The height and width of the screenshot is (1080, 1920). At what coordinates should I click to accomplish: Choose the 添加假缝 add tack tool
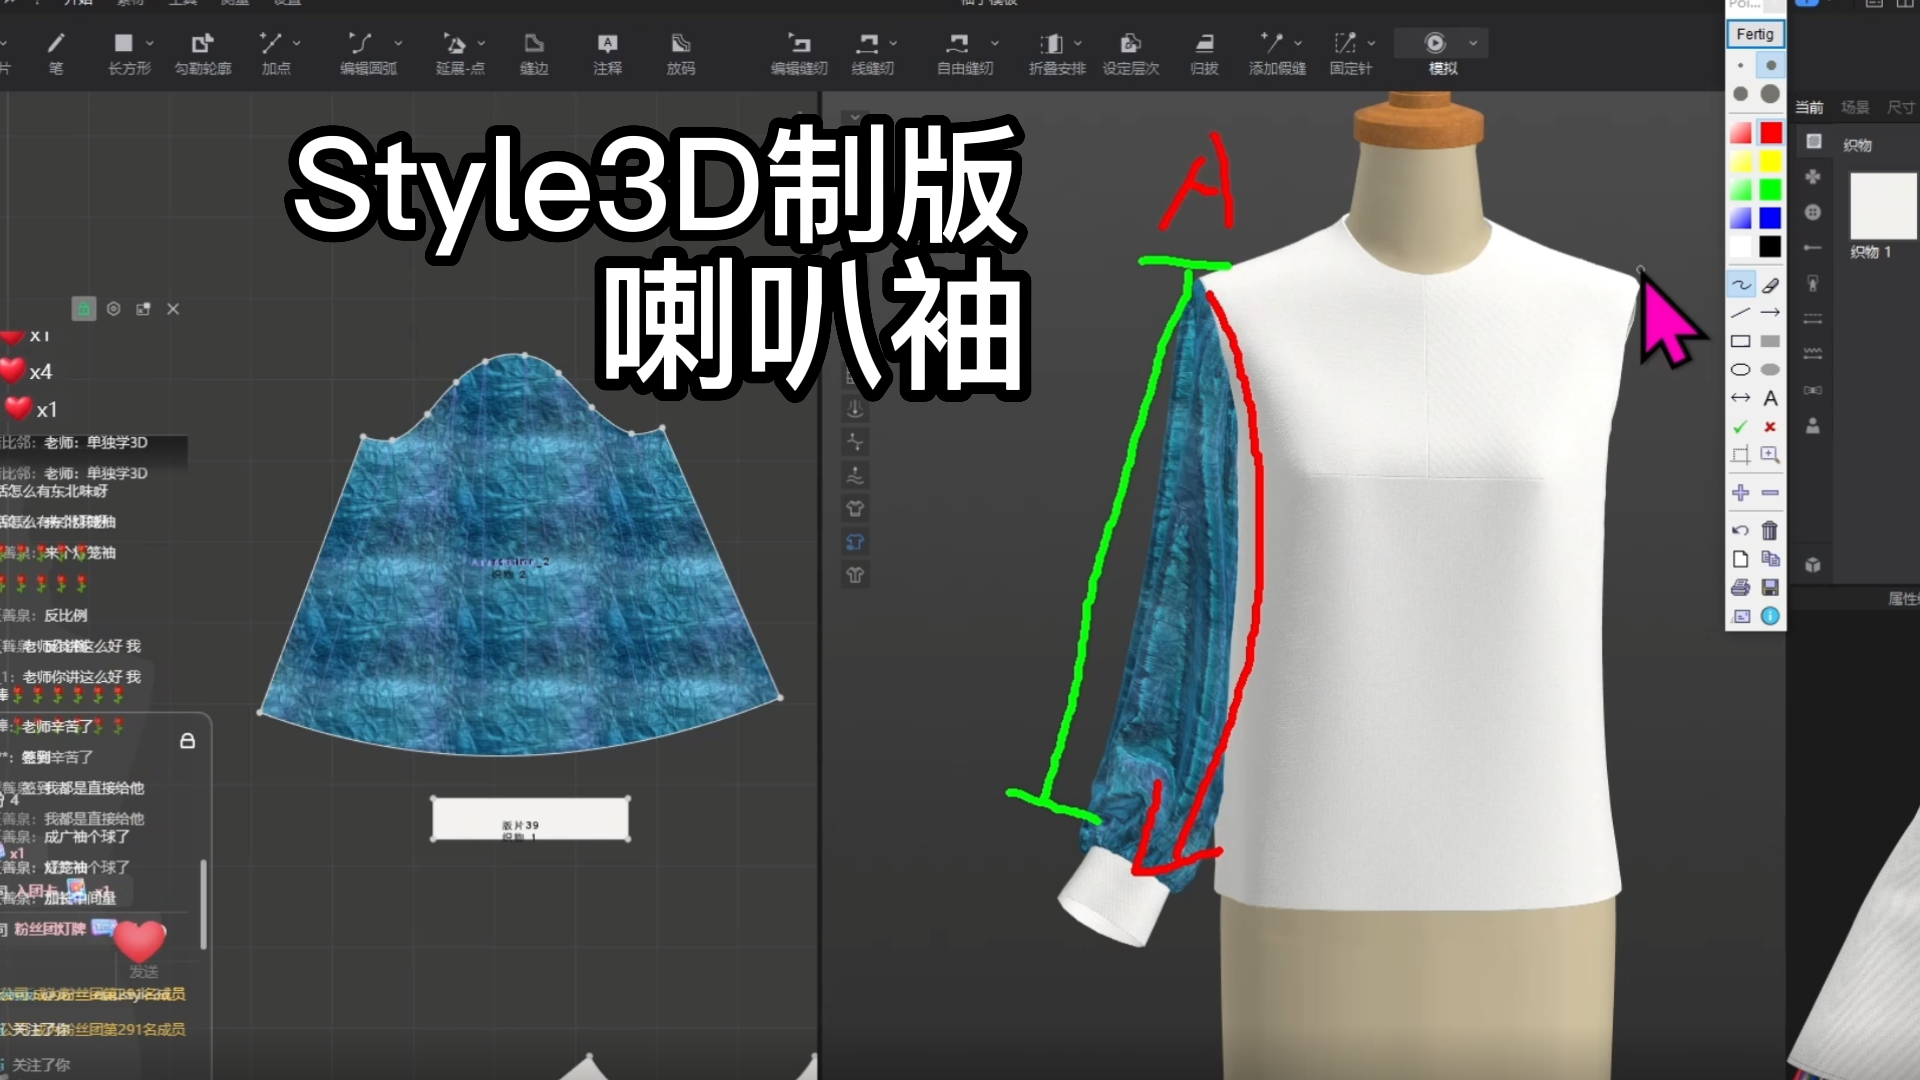point(1275,53)
